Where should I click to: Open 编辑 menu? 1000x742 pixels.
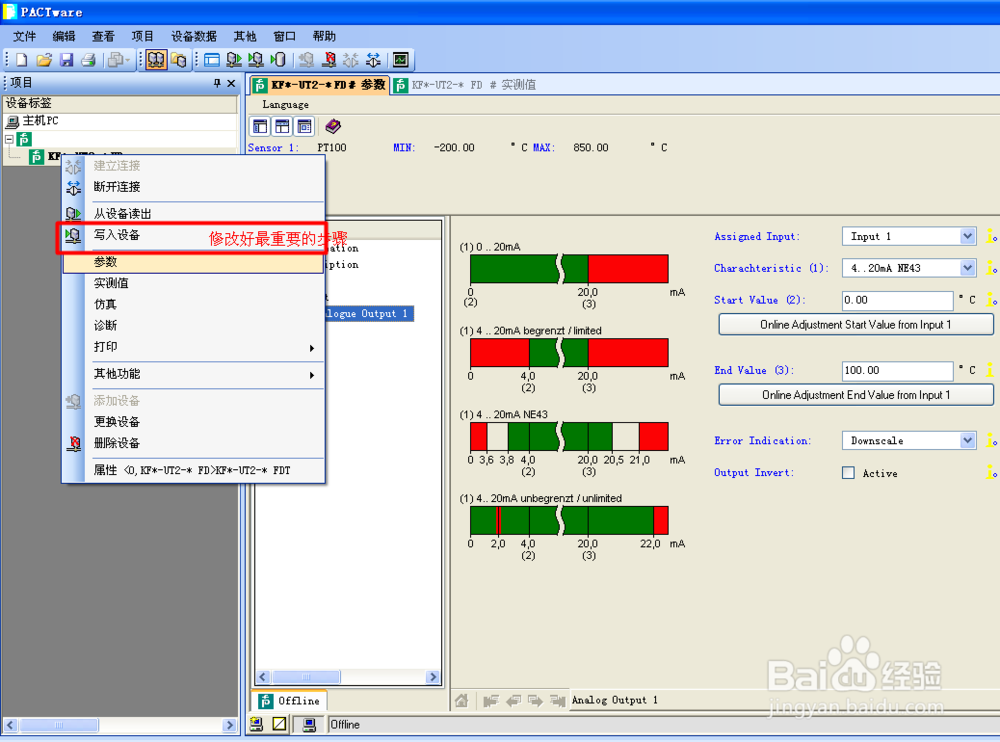click(x=64, y=36)
